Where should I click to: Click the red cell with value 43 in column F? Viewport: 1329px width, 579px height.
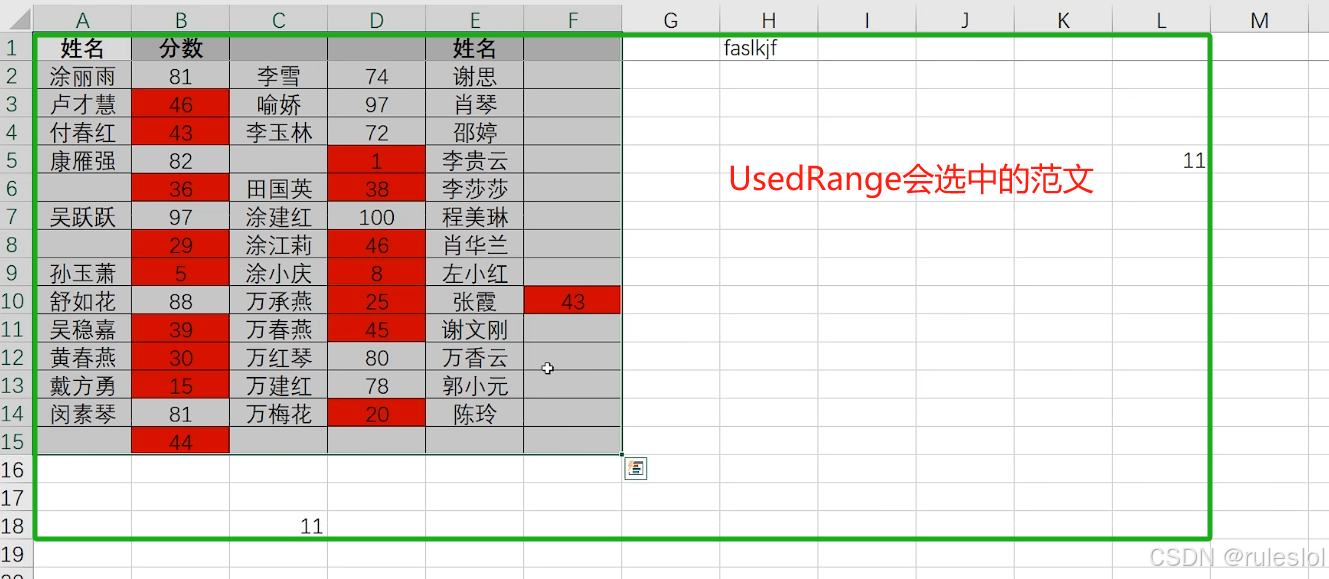coord(573,301)
